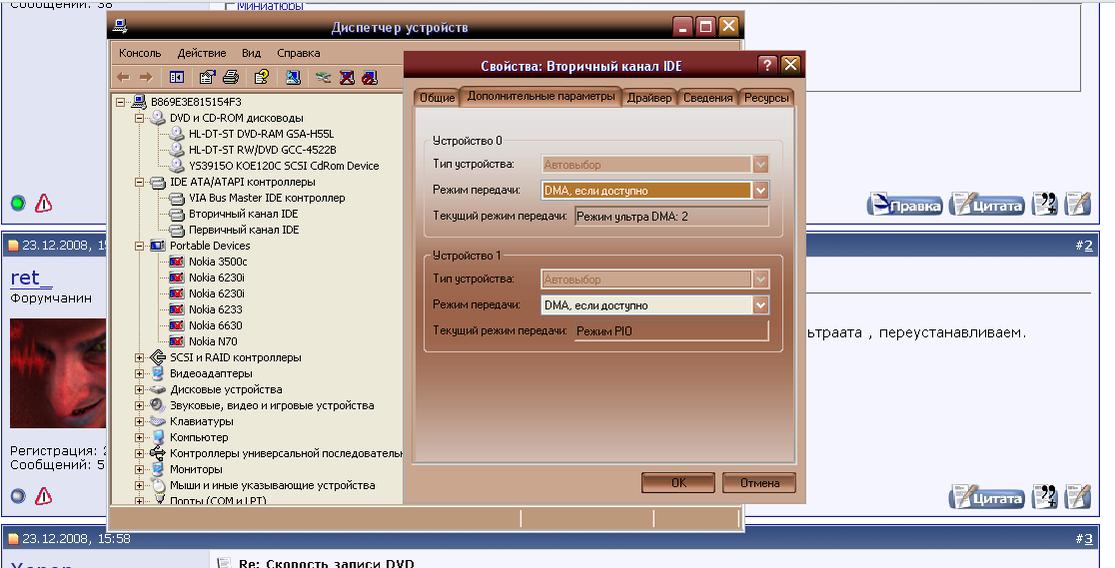Image resolution: width=1115 pixels, height=568 pixels.
Task: Click the Uninstall device toolbar icon
Action: 346,77
